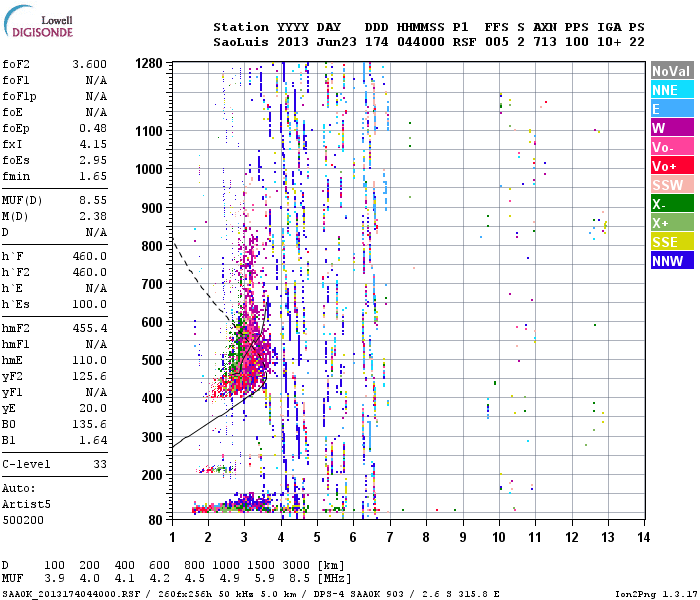Click the Artist5 autoscaler label
700x600 pixels.
(26, 504)
